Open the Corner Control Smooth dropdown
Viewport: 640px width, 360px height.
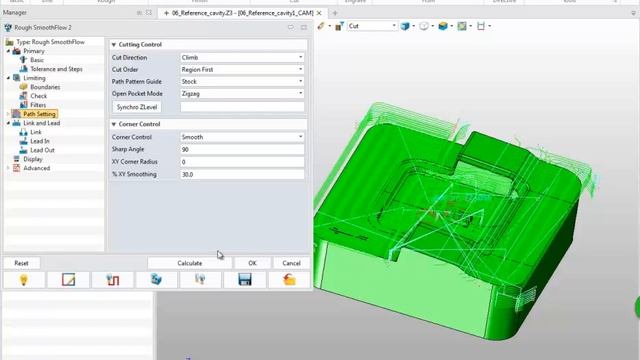click(x=300, y=137)
